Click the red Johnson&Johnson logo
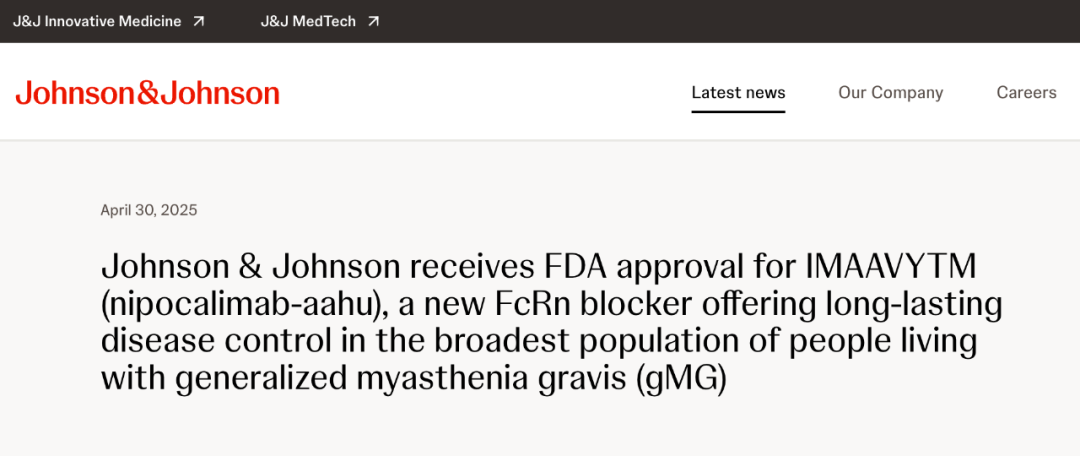Screen dimensions: 1080x456 147,93
